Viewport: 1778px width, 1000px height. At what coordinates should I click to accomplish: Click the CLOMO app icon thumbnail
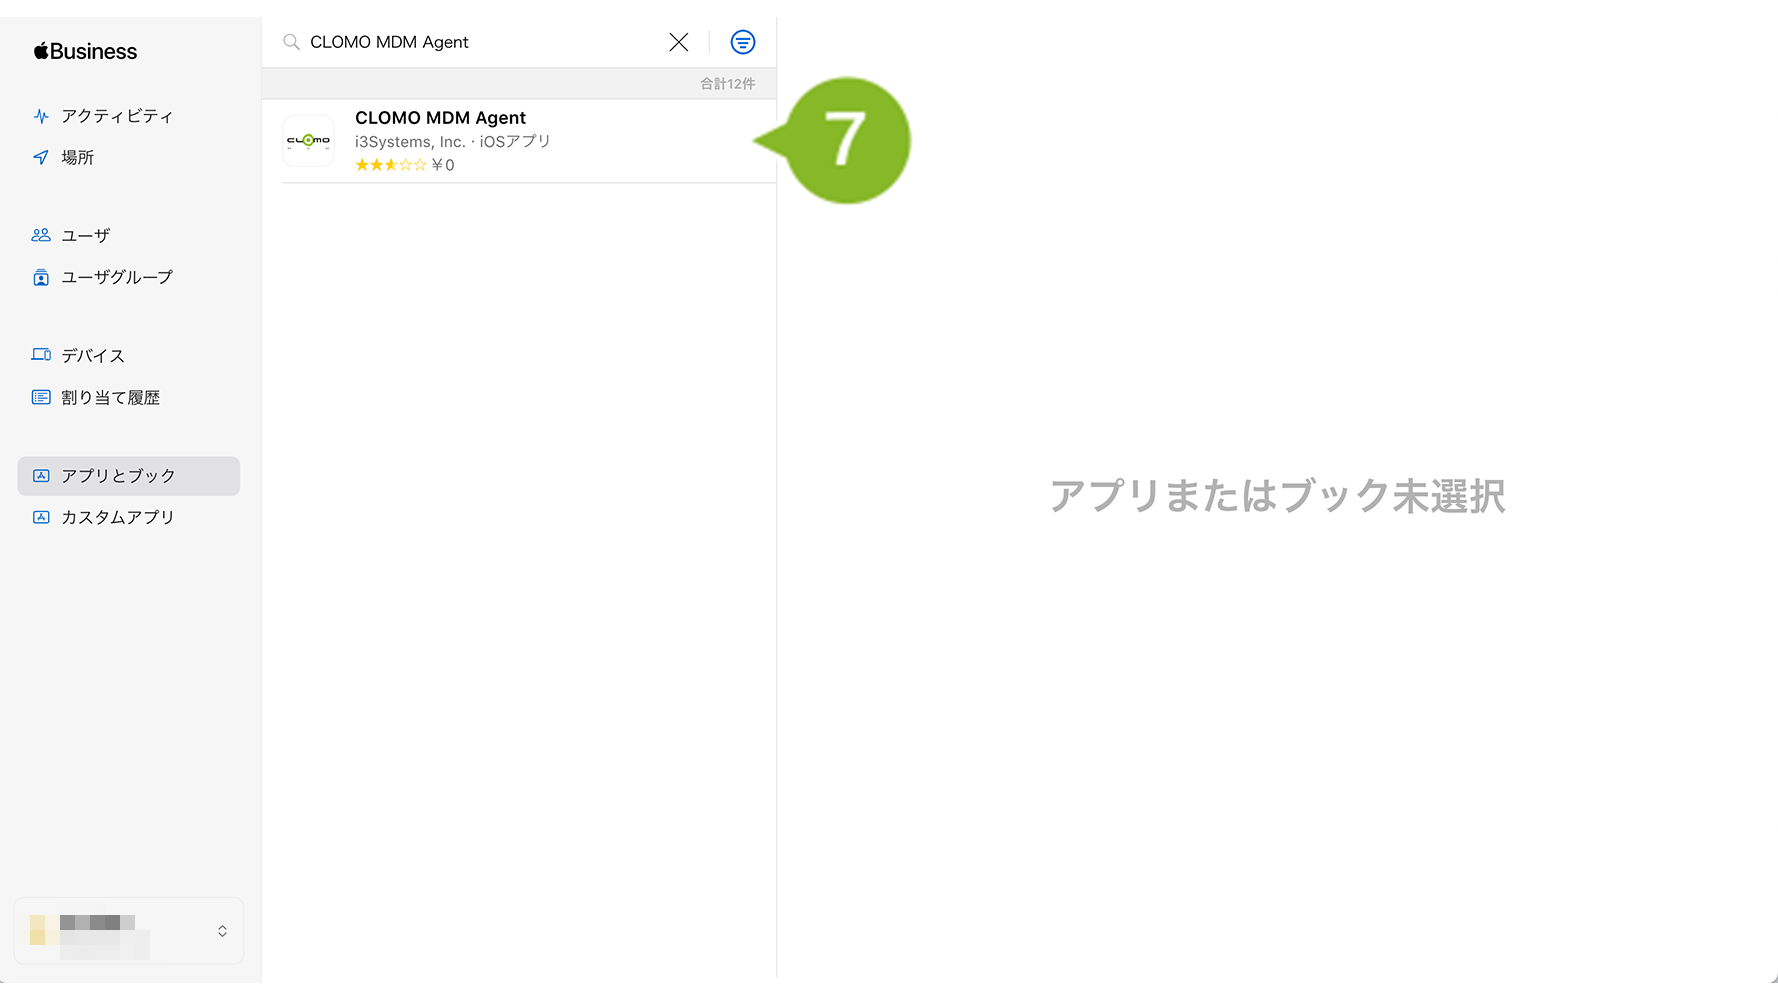[x=308, y=141]
